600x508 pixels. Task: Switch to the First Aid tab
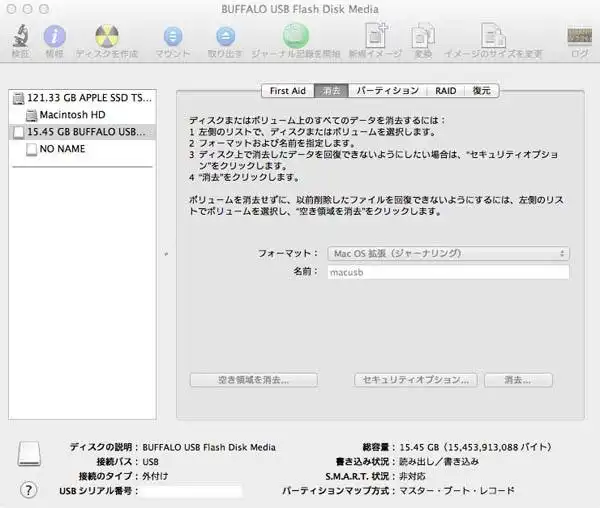click(287, 91)
